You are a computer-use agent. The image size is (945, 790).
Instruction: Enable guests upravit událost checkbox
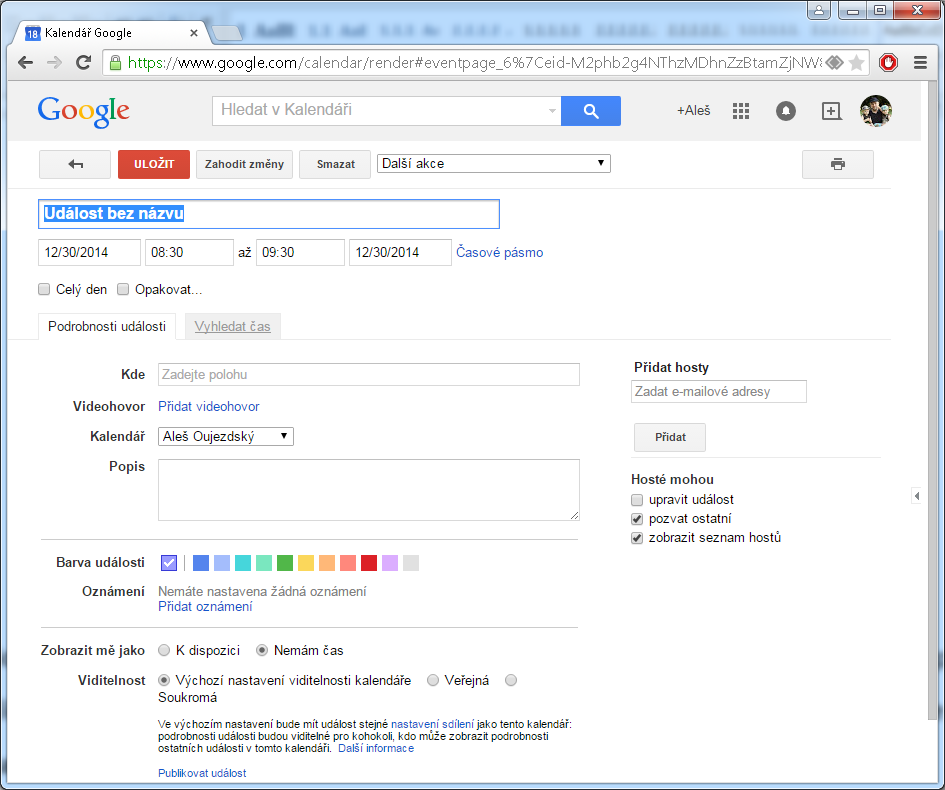click(637, 500)
